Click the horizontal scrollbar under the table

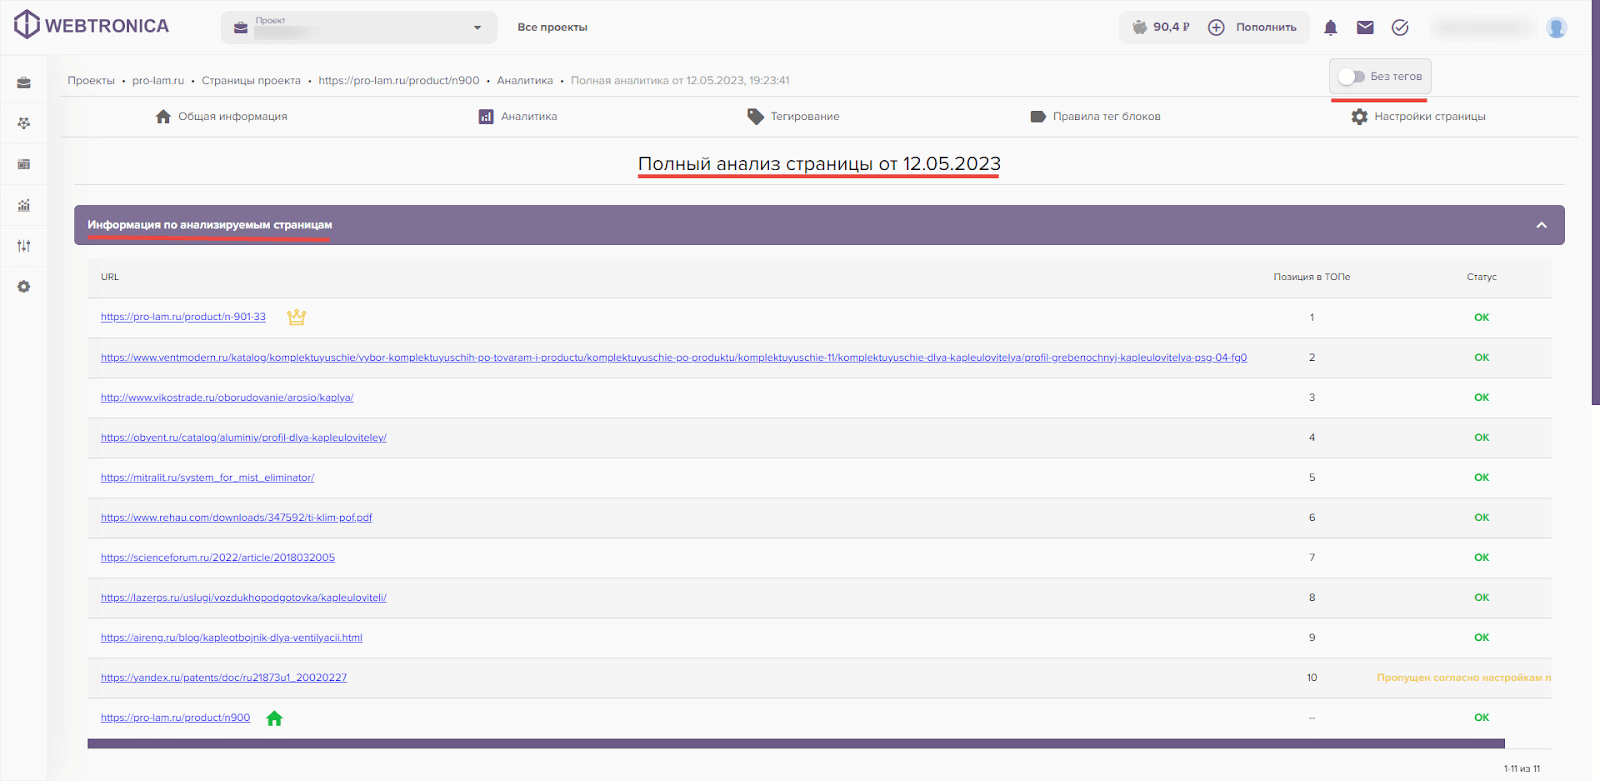click(796, 743)
